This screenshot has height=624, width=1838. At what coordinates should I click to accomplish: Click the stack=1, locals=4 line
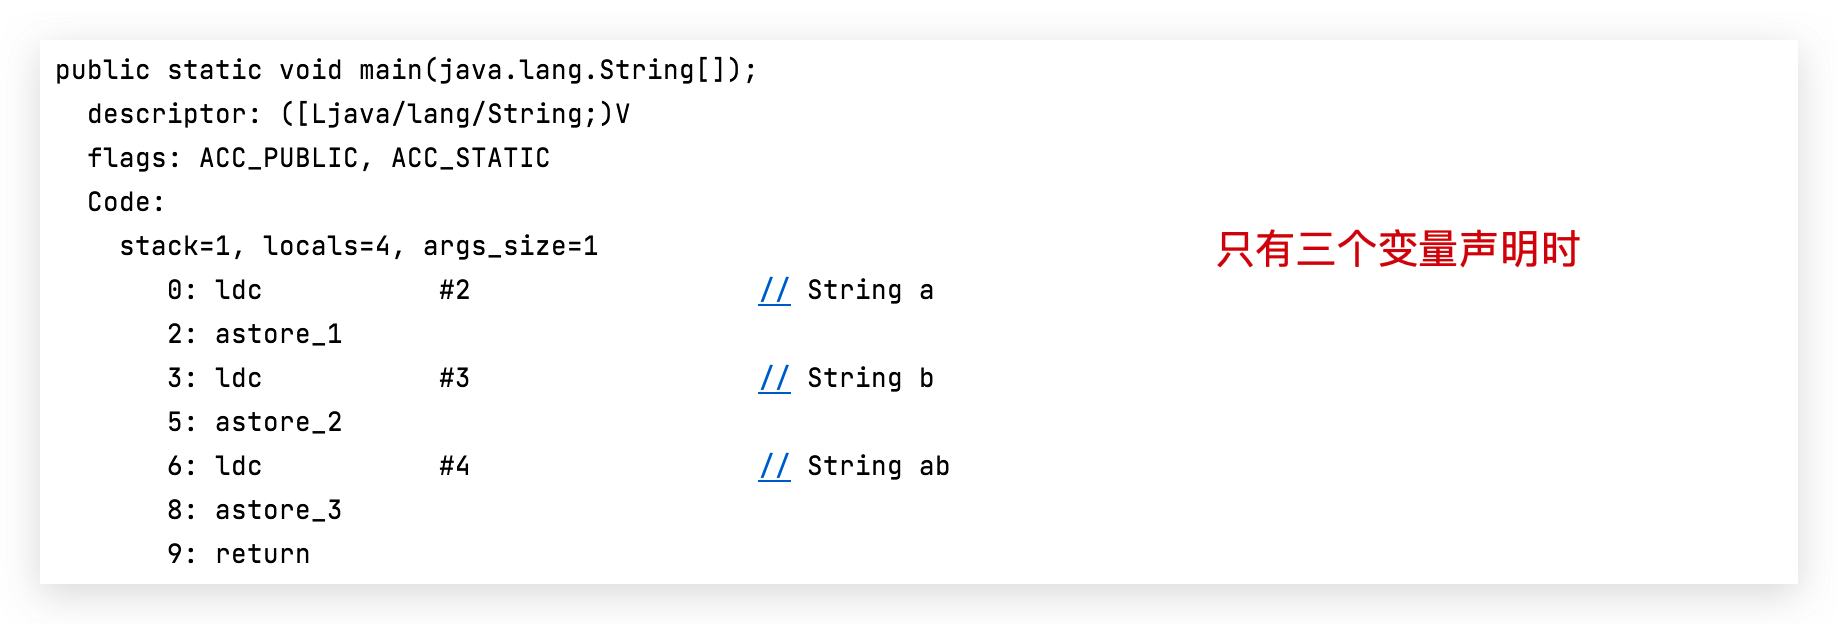(358, 246)
